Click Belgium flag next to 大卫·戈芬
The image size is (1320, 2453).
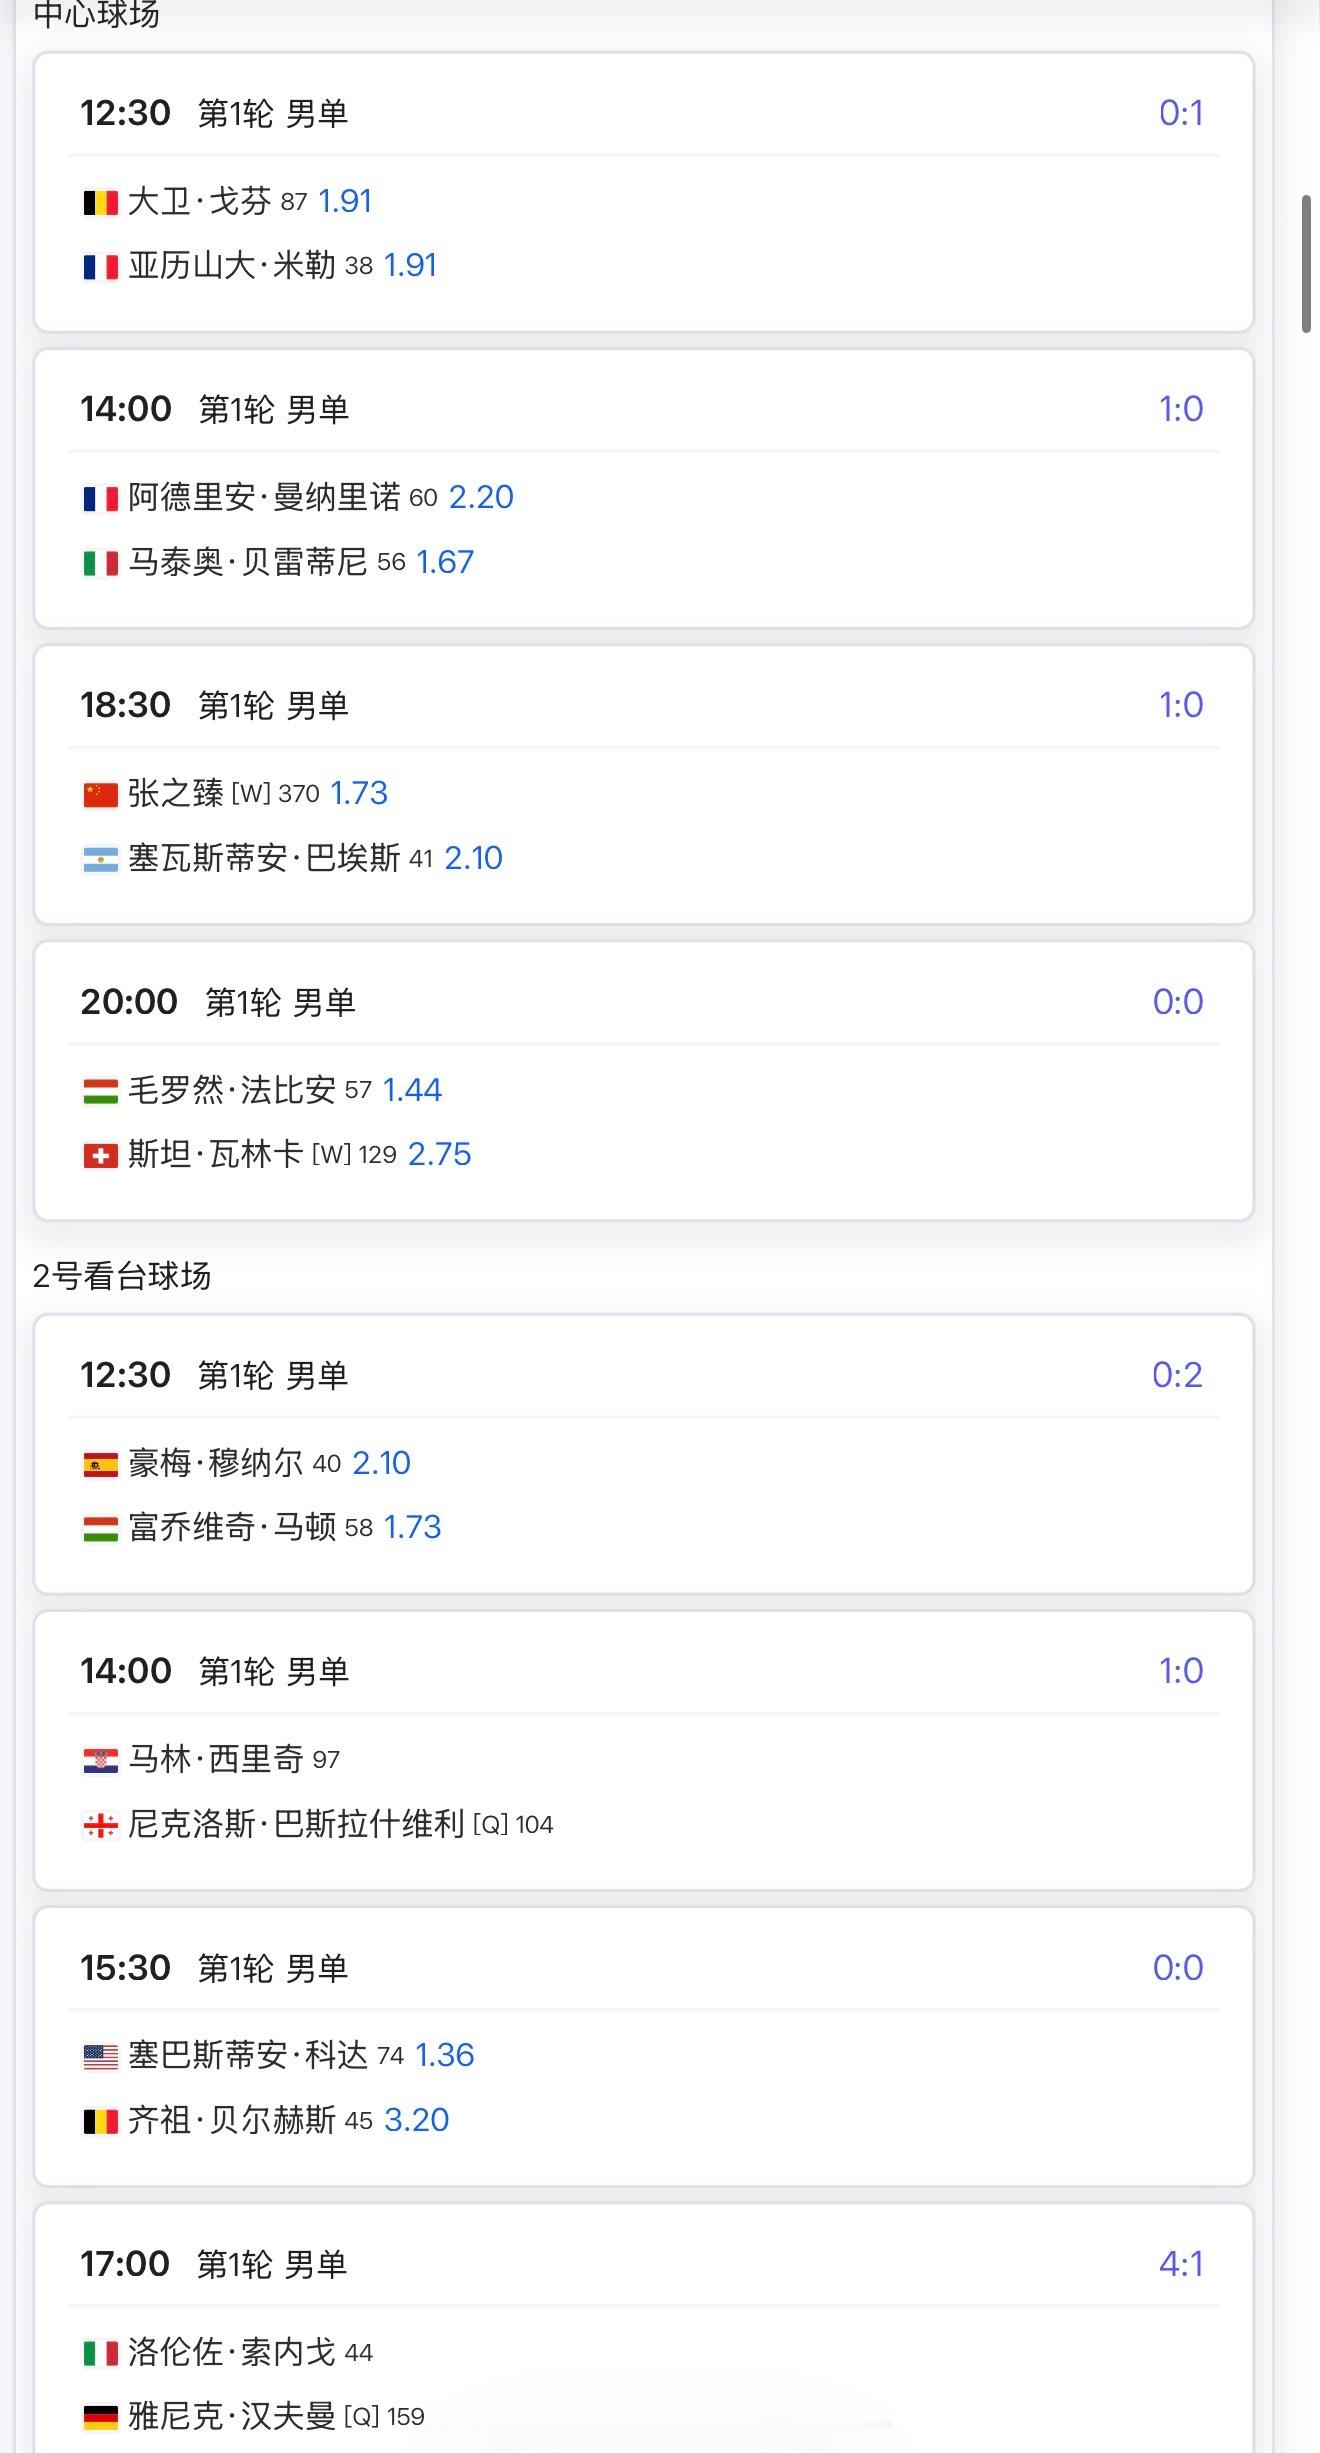point(100,203)
